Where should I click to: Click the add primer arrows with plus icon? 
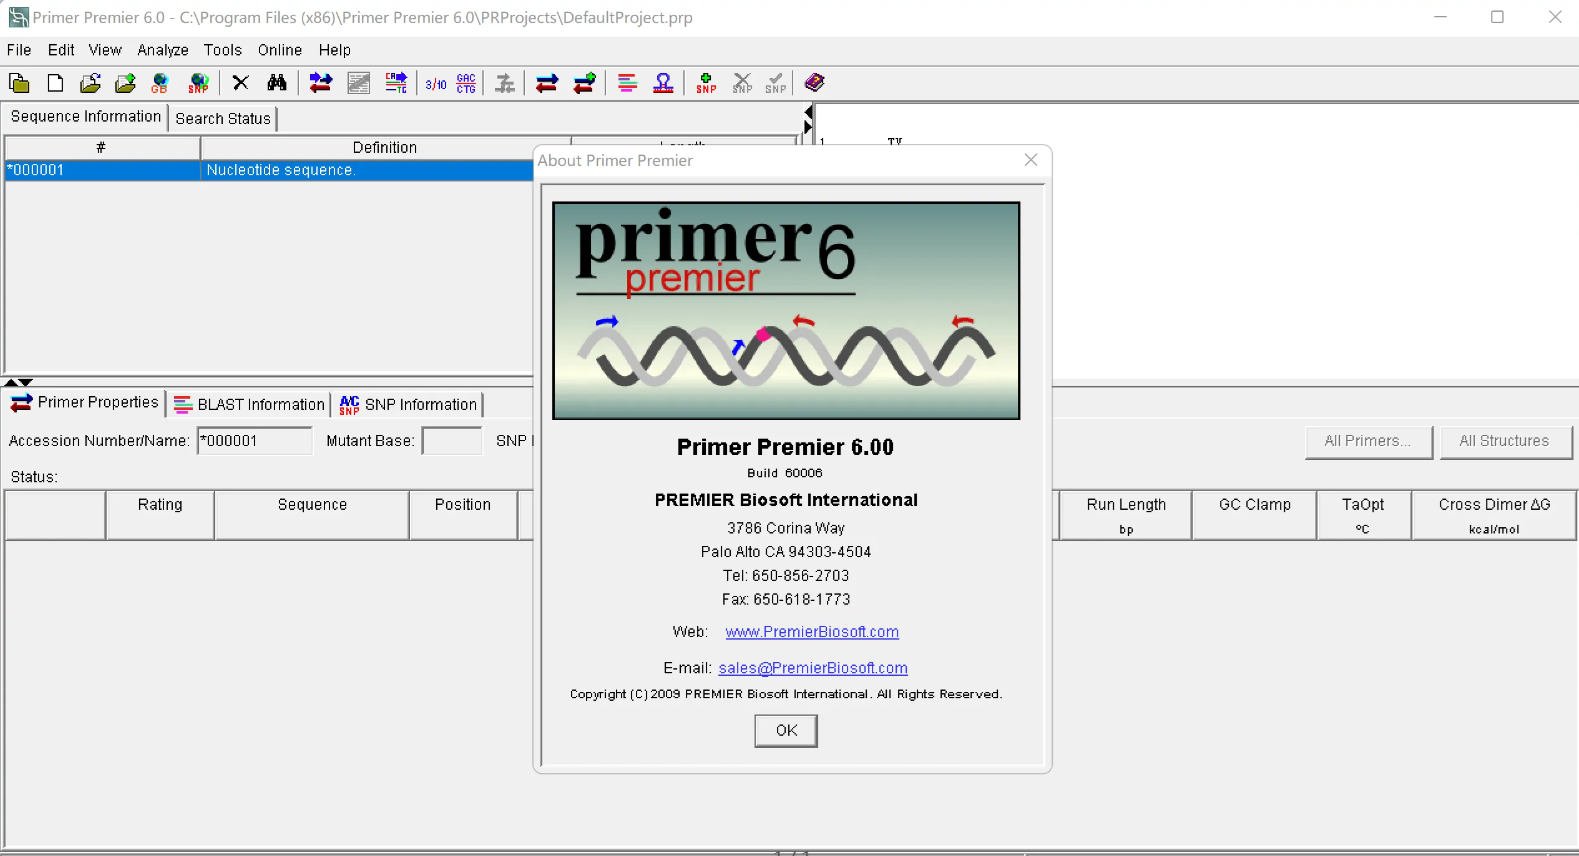pos(585,83)
